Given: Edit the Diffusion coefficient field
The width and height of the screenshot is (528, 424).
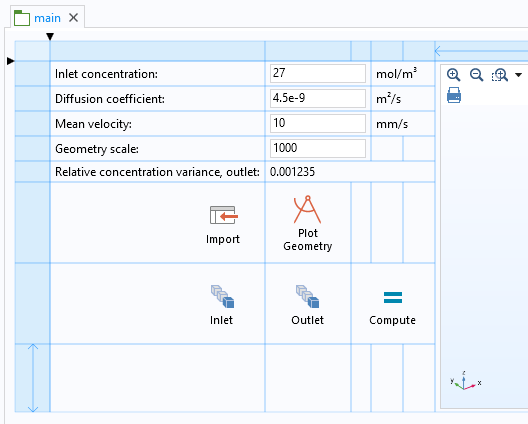Looking at the screenshot, I should point(318,98).
